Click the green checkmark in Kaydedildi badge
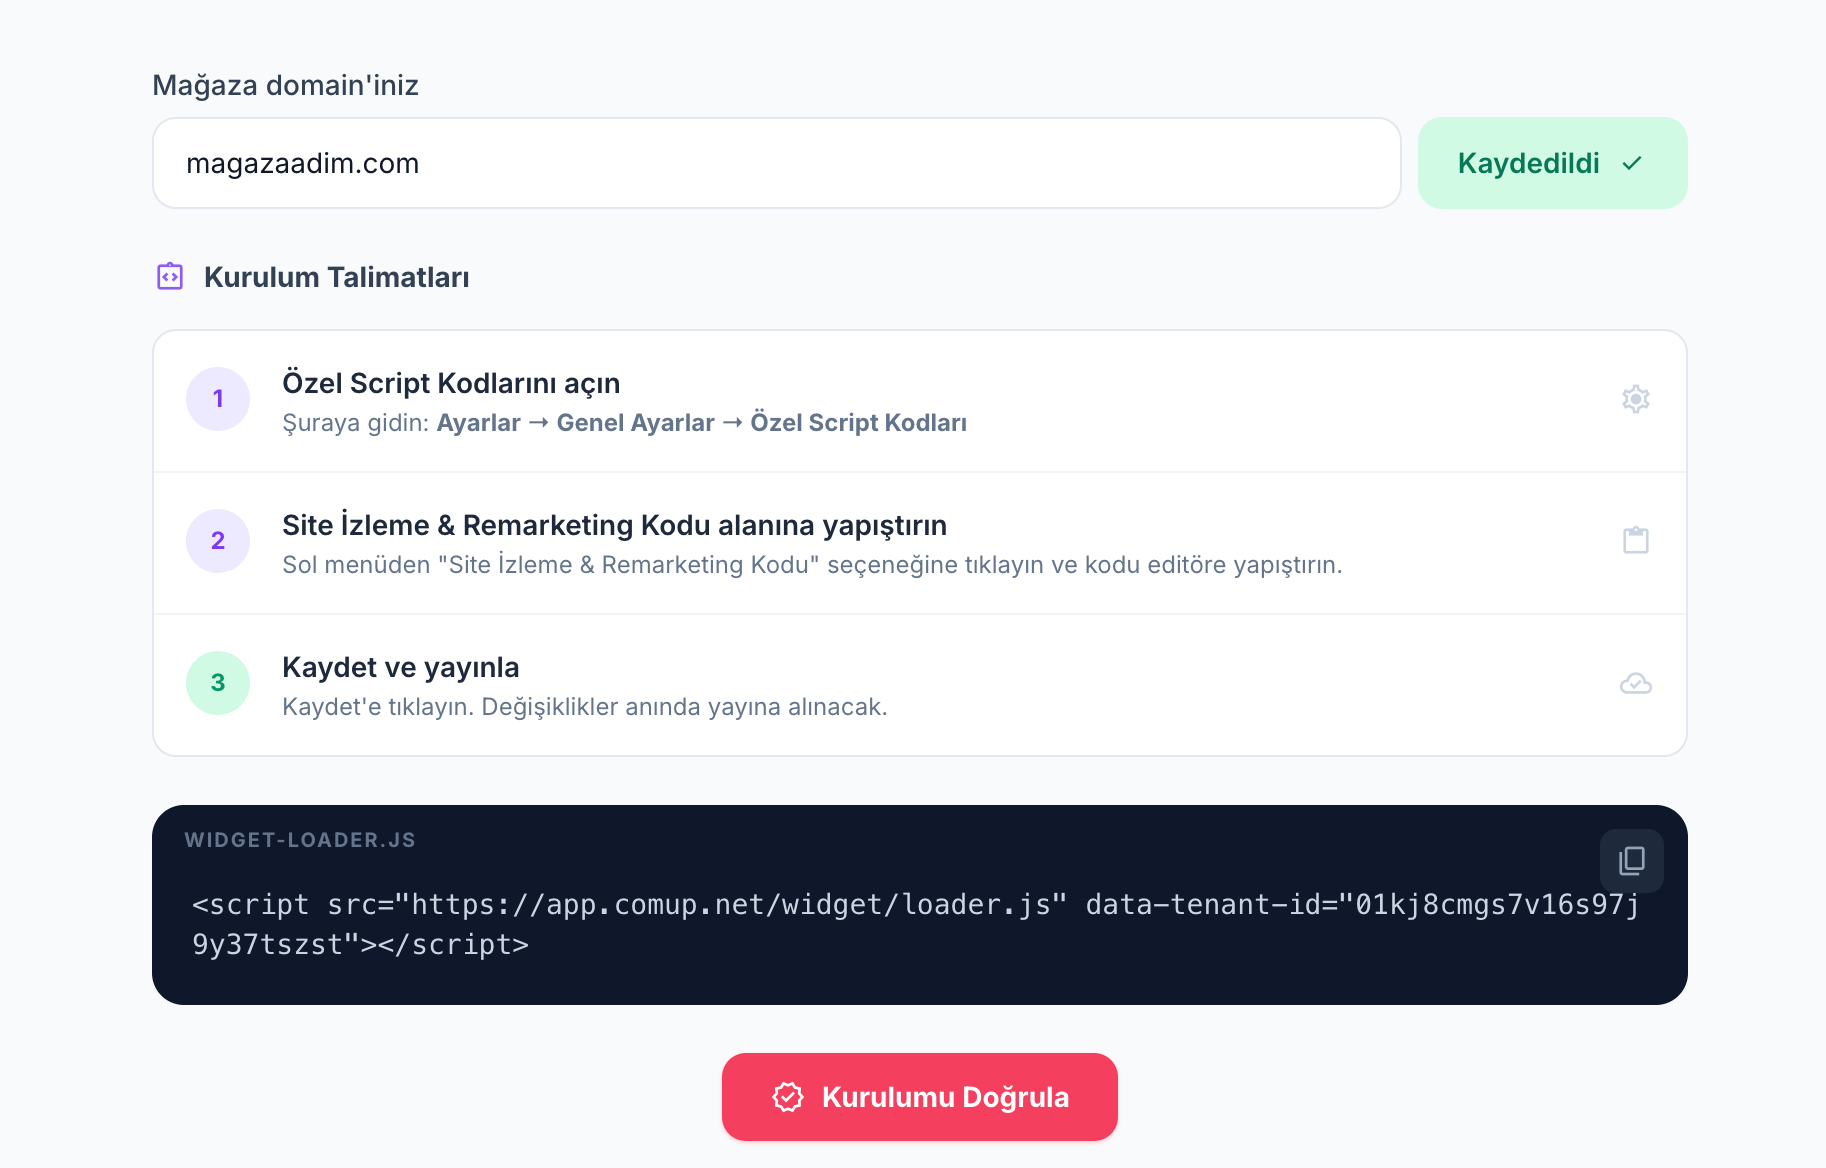This screenshot has width=1826, height=1168. 1633,163
